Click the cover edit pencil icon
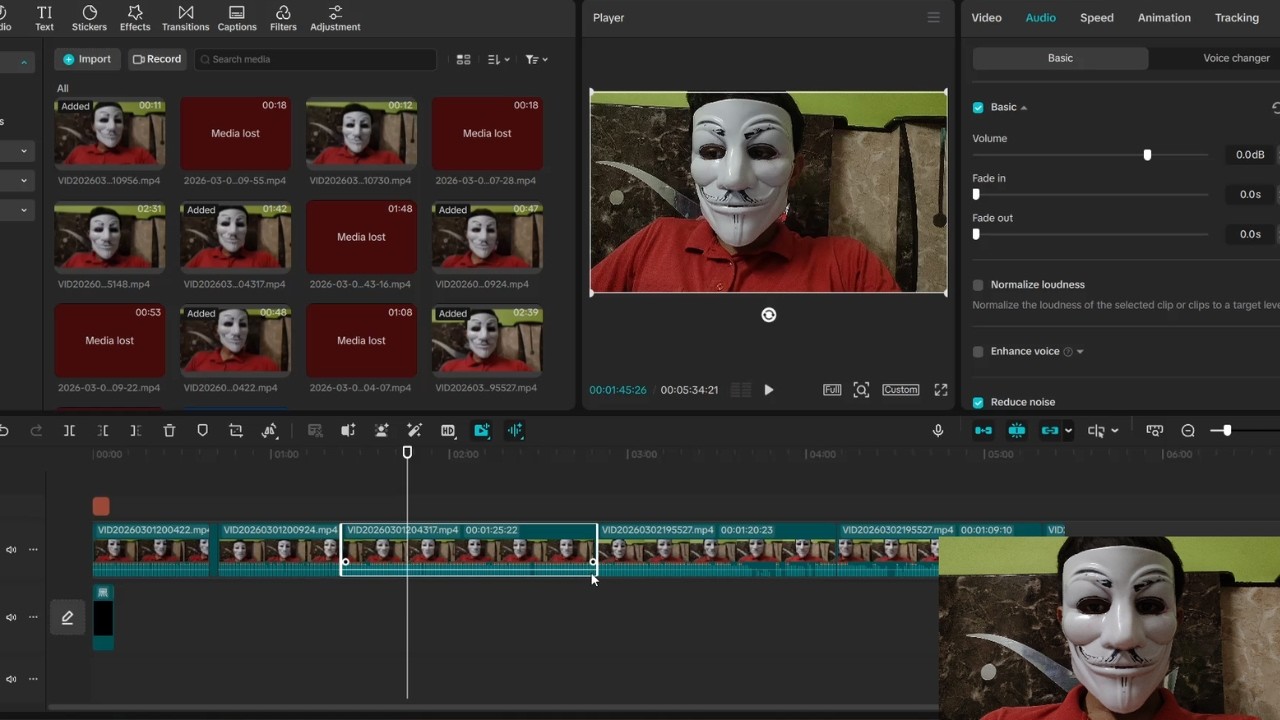 (x=67, y=618)
